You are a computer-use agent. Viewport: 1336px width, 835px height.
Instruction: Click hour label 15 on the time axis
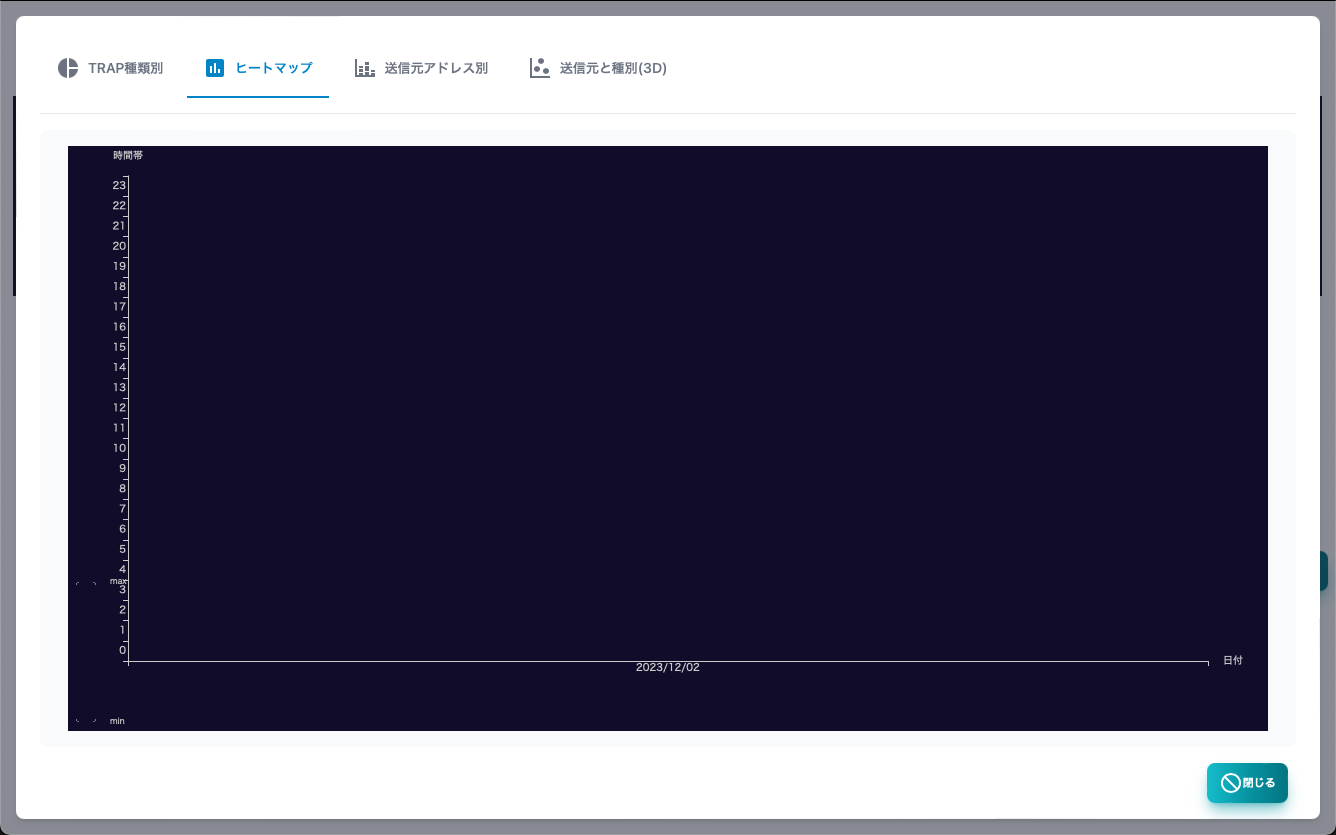pos(119,347)
